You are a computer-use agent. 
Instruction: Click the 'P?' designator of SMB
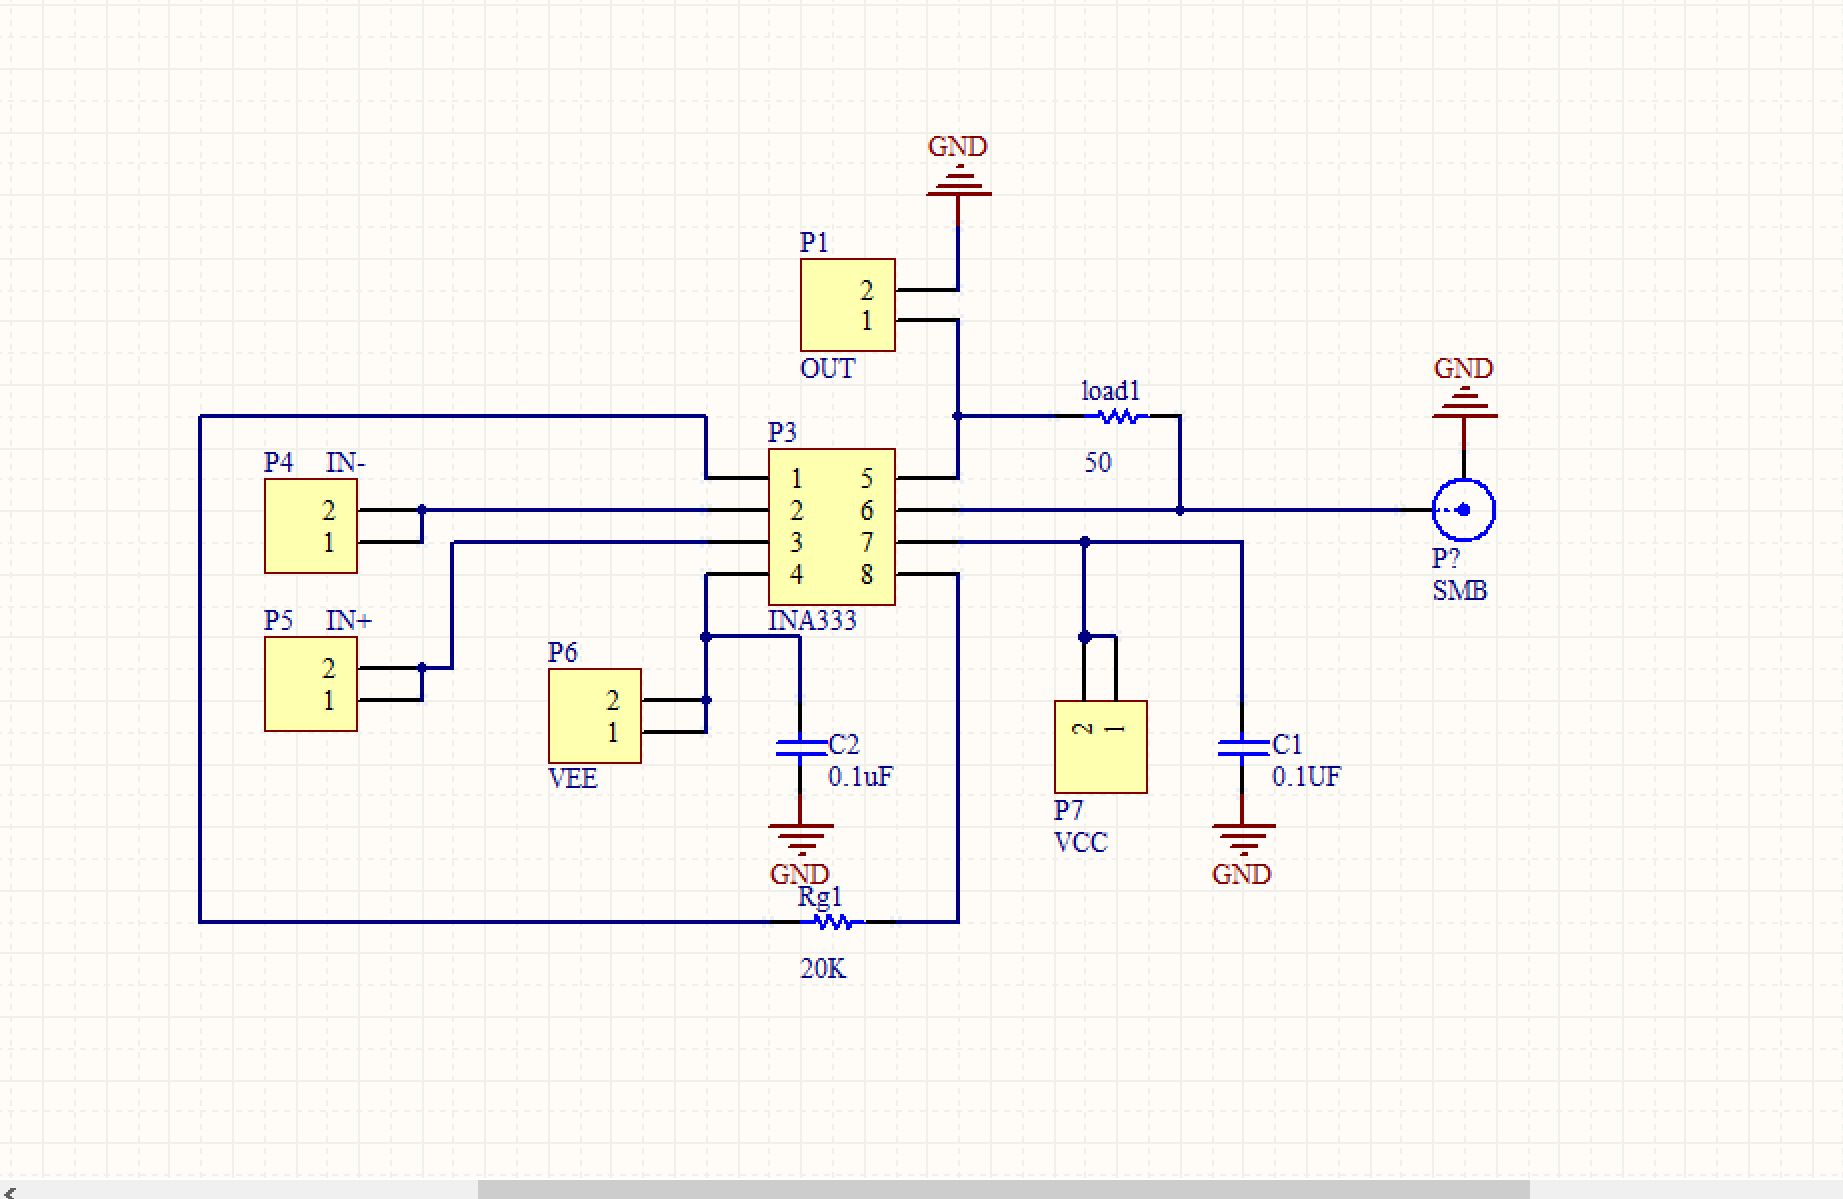click(x=1446, y=559)
